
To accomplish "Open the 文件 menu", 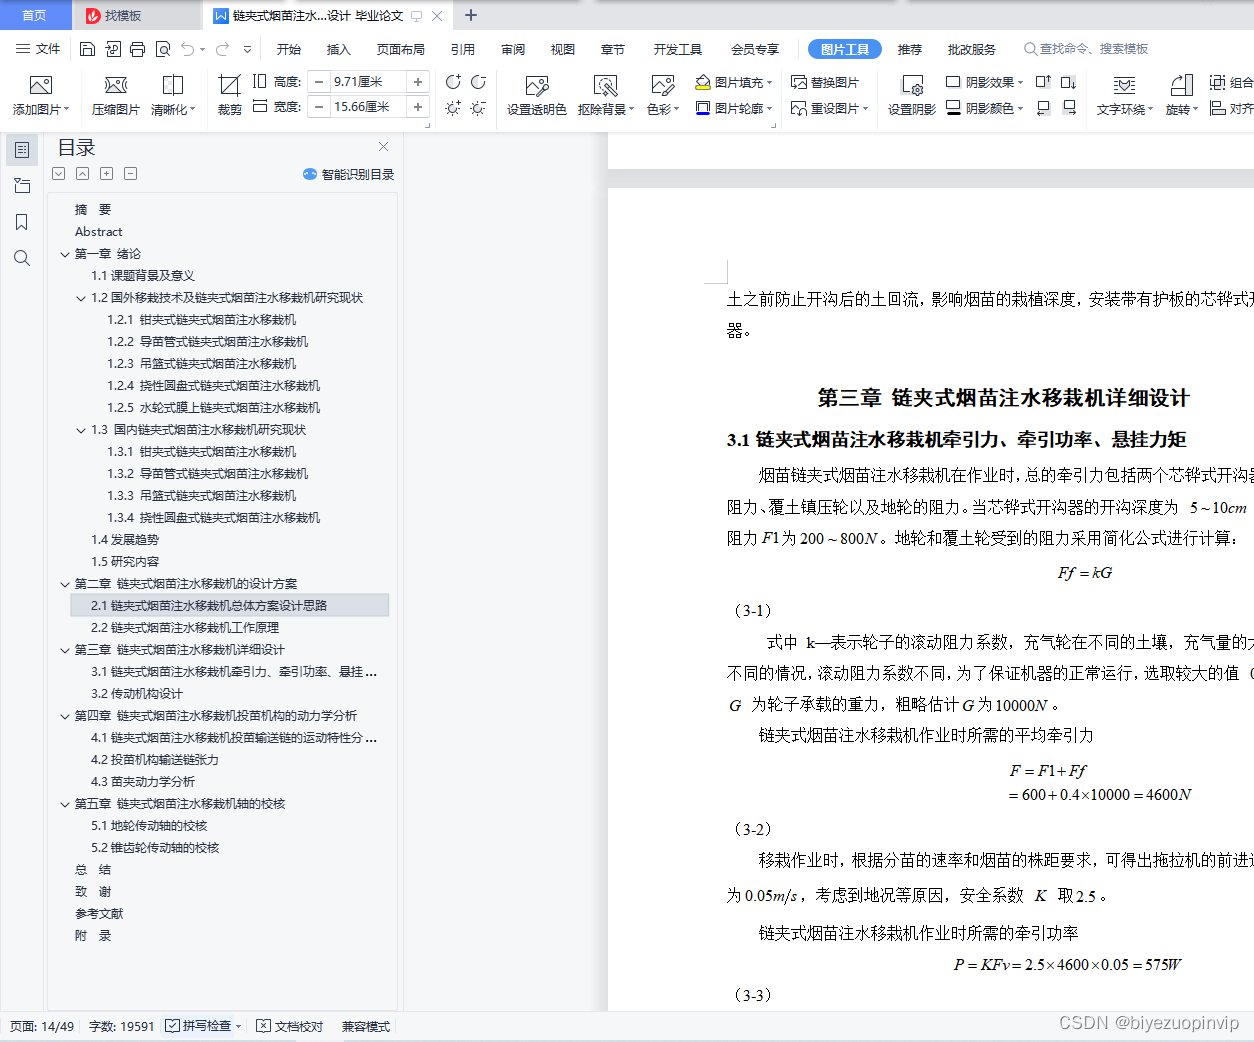I will pos(50,47).
